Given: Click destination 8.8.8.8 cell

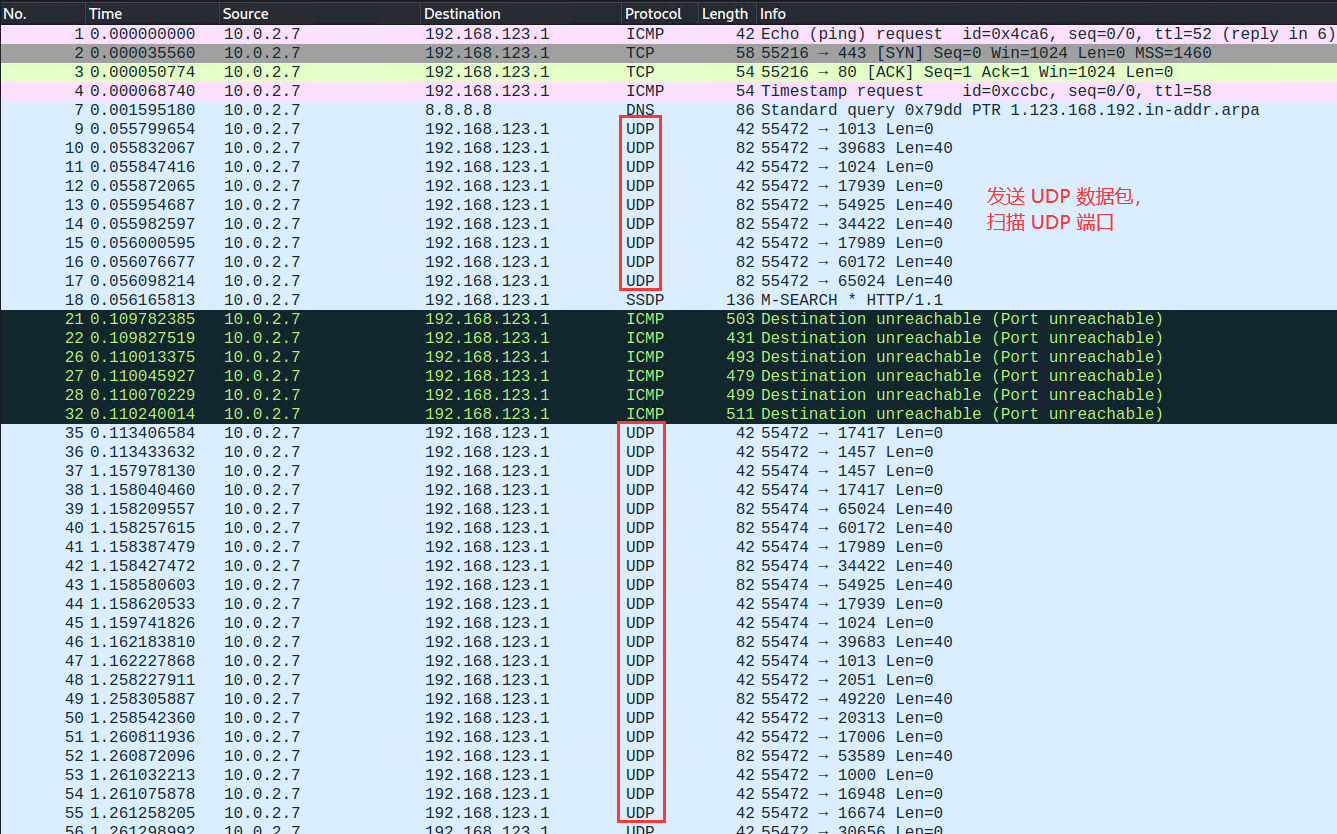Looking at the screenshot, I should tap(458, 110).
